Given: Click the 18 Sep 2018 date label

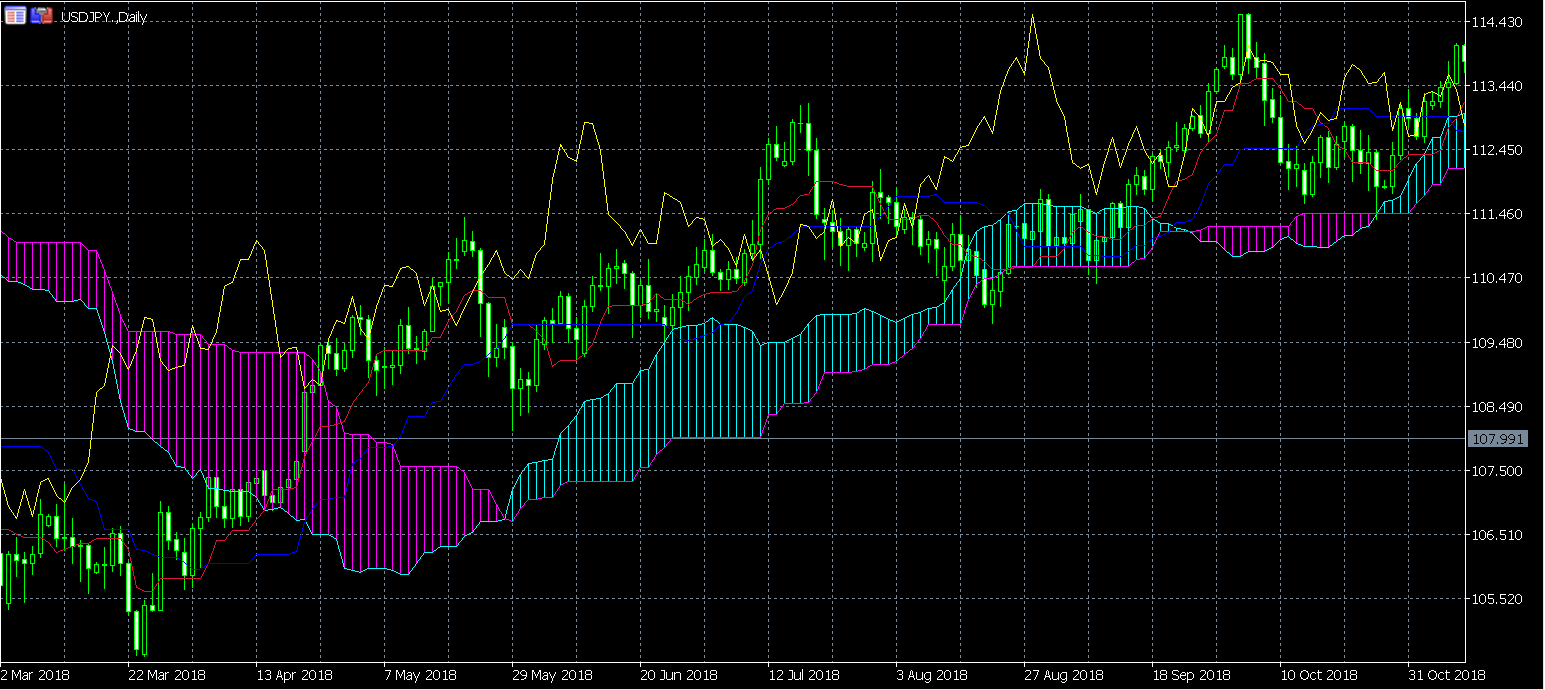Looking at the screenshot, I should pos(1191,675).
